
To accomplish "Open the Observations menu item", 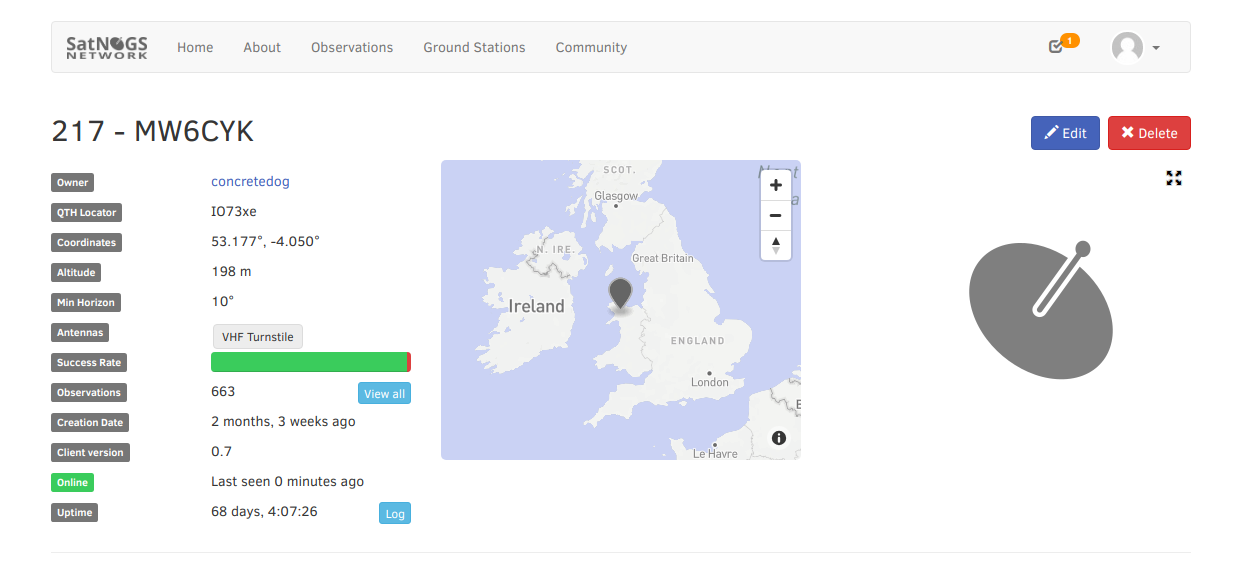I will pyautogui.click(x=352, y=47).
